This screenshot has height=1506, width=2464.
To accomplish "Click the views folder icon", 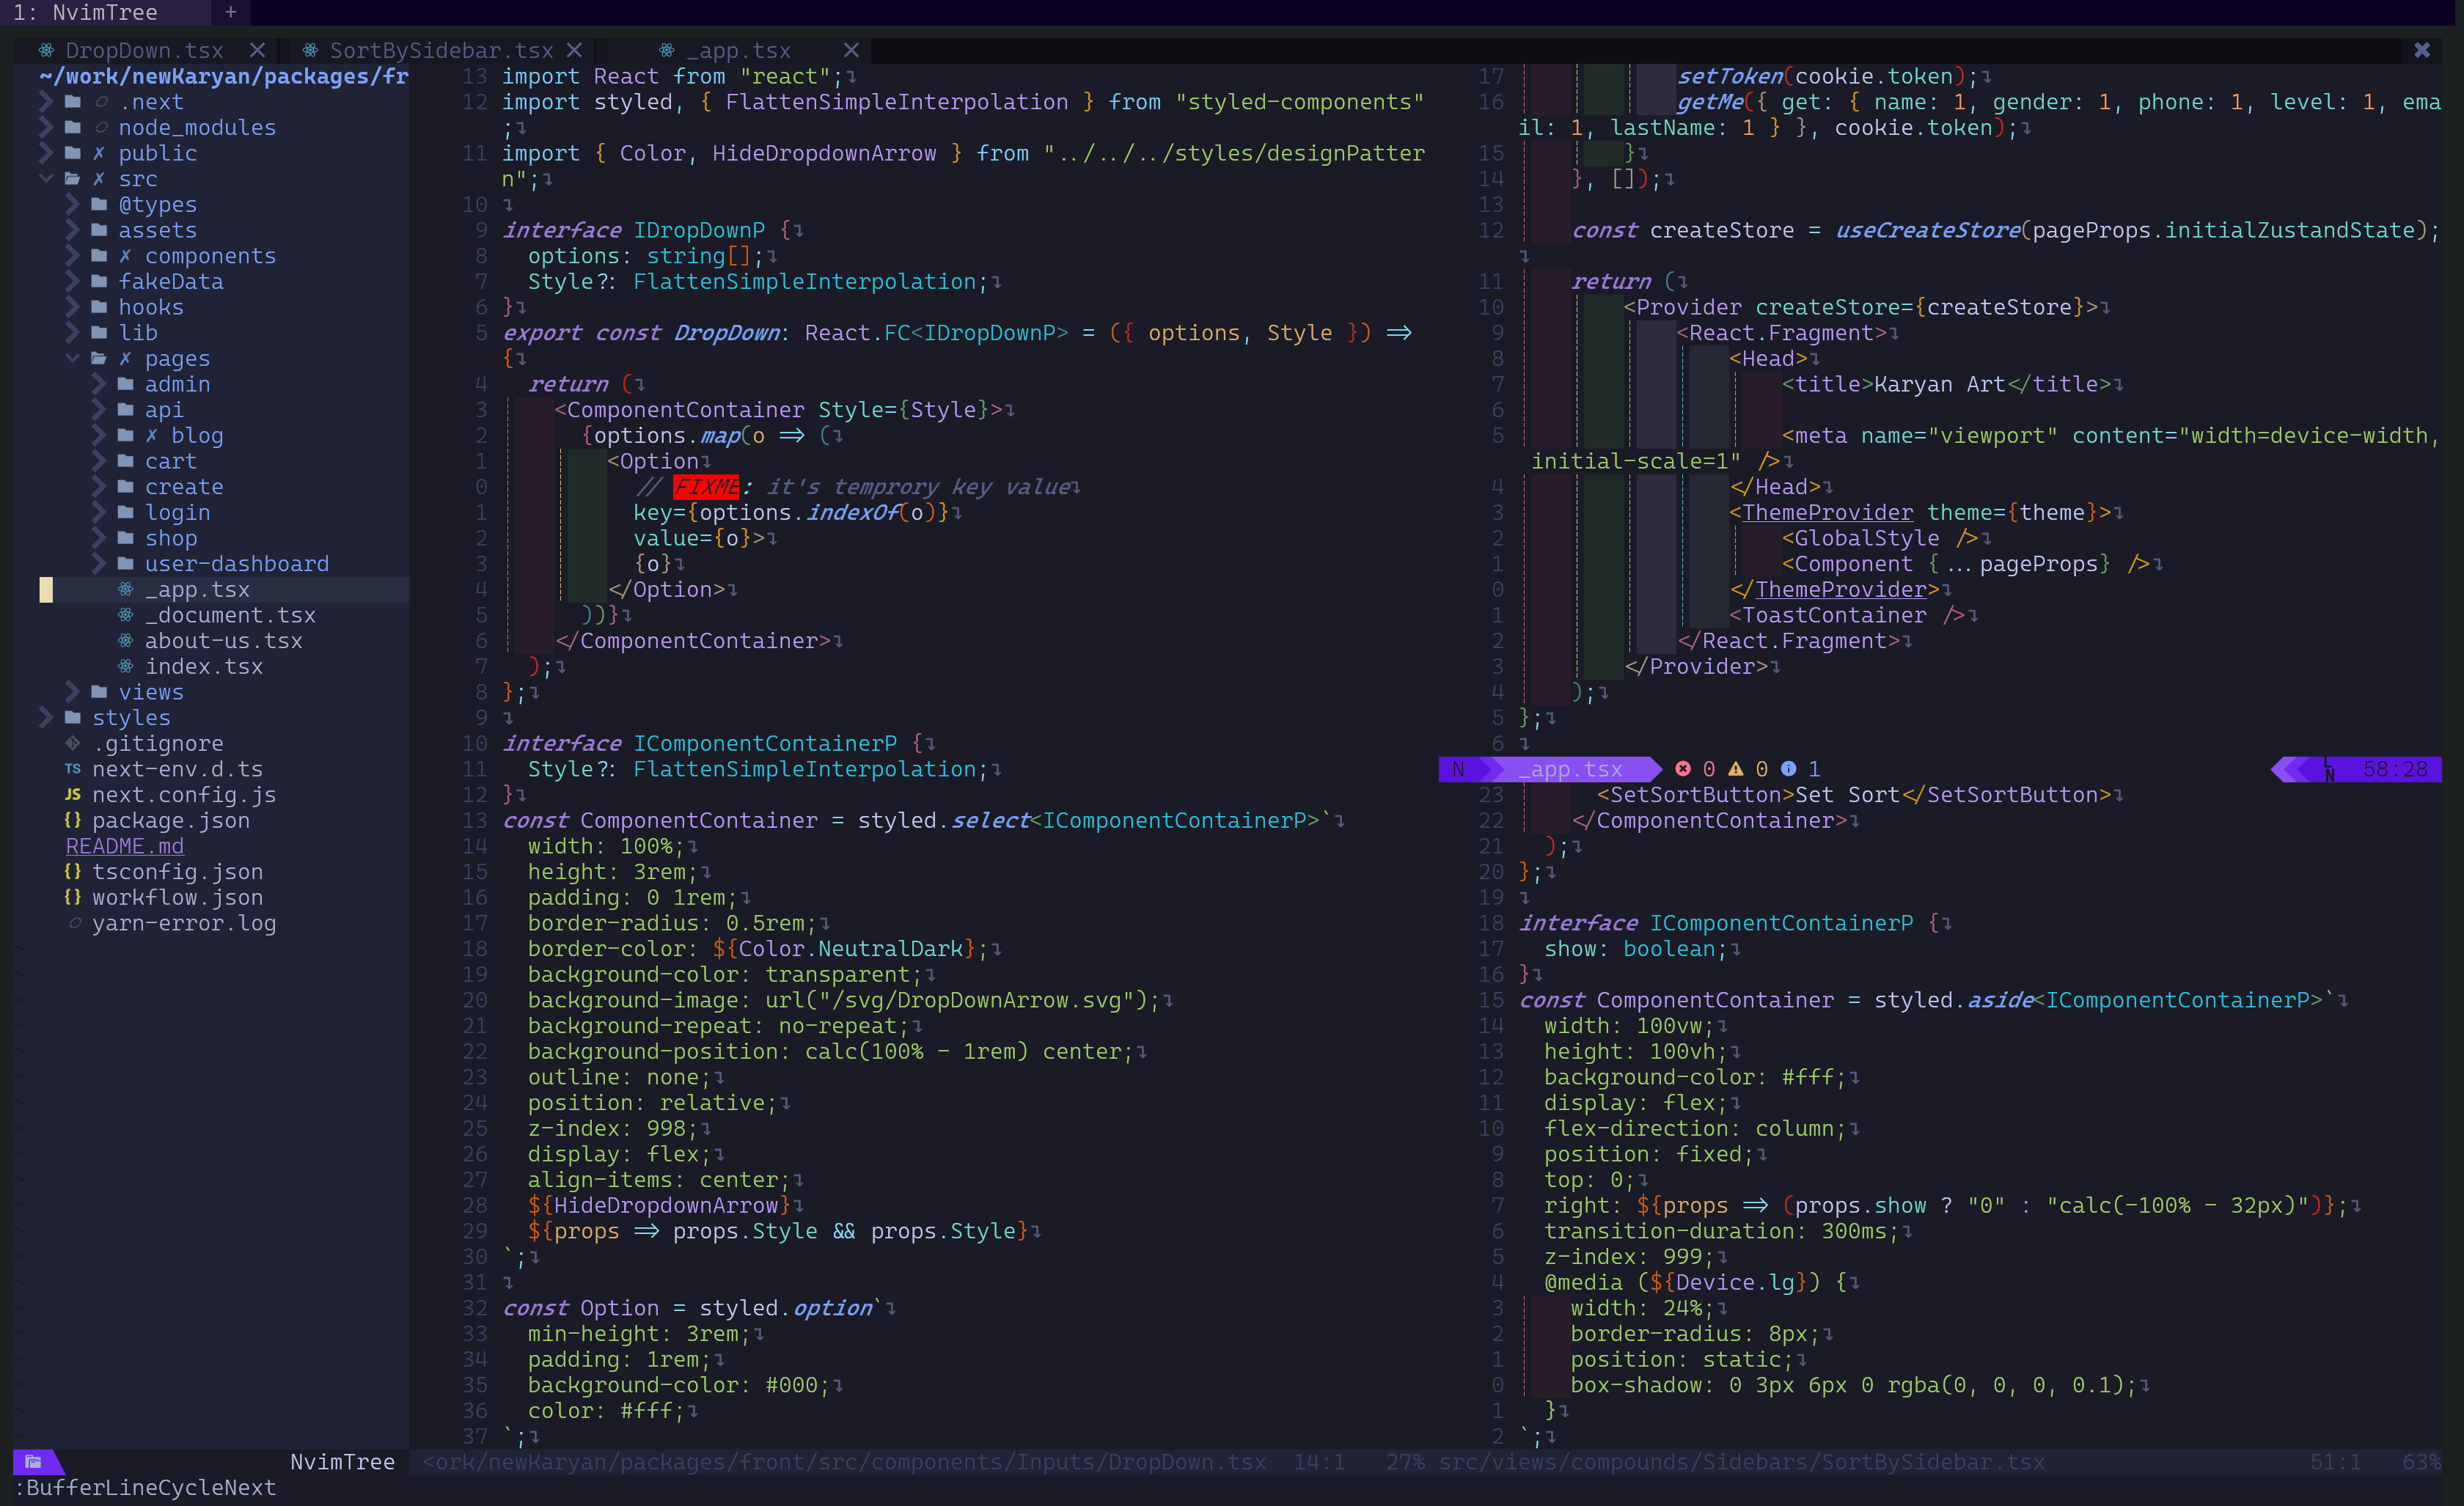I will 99,691.
